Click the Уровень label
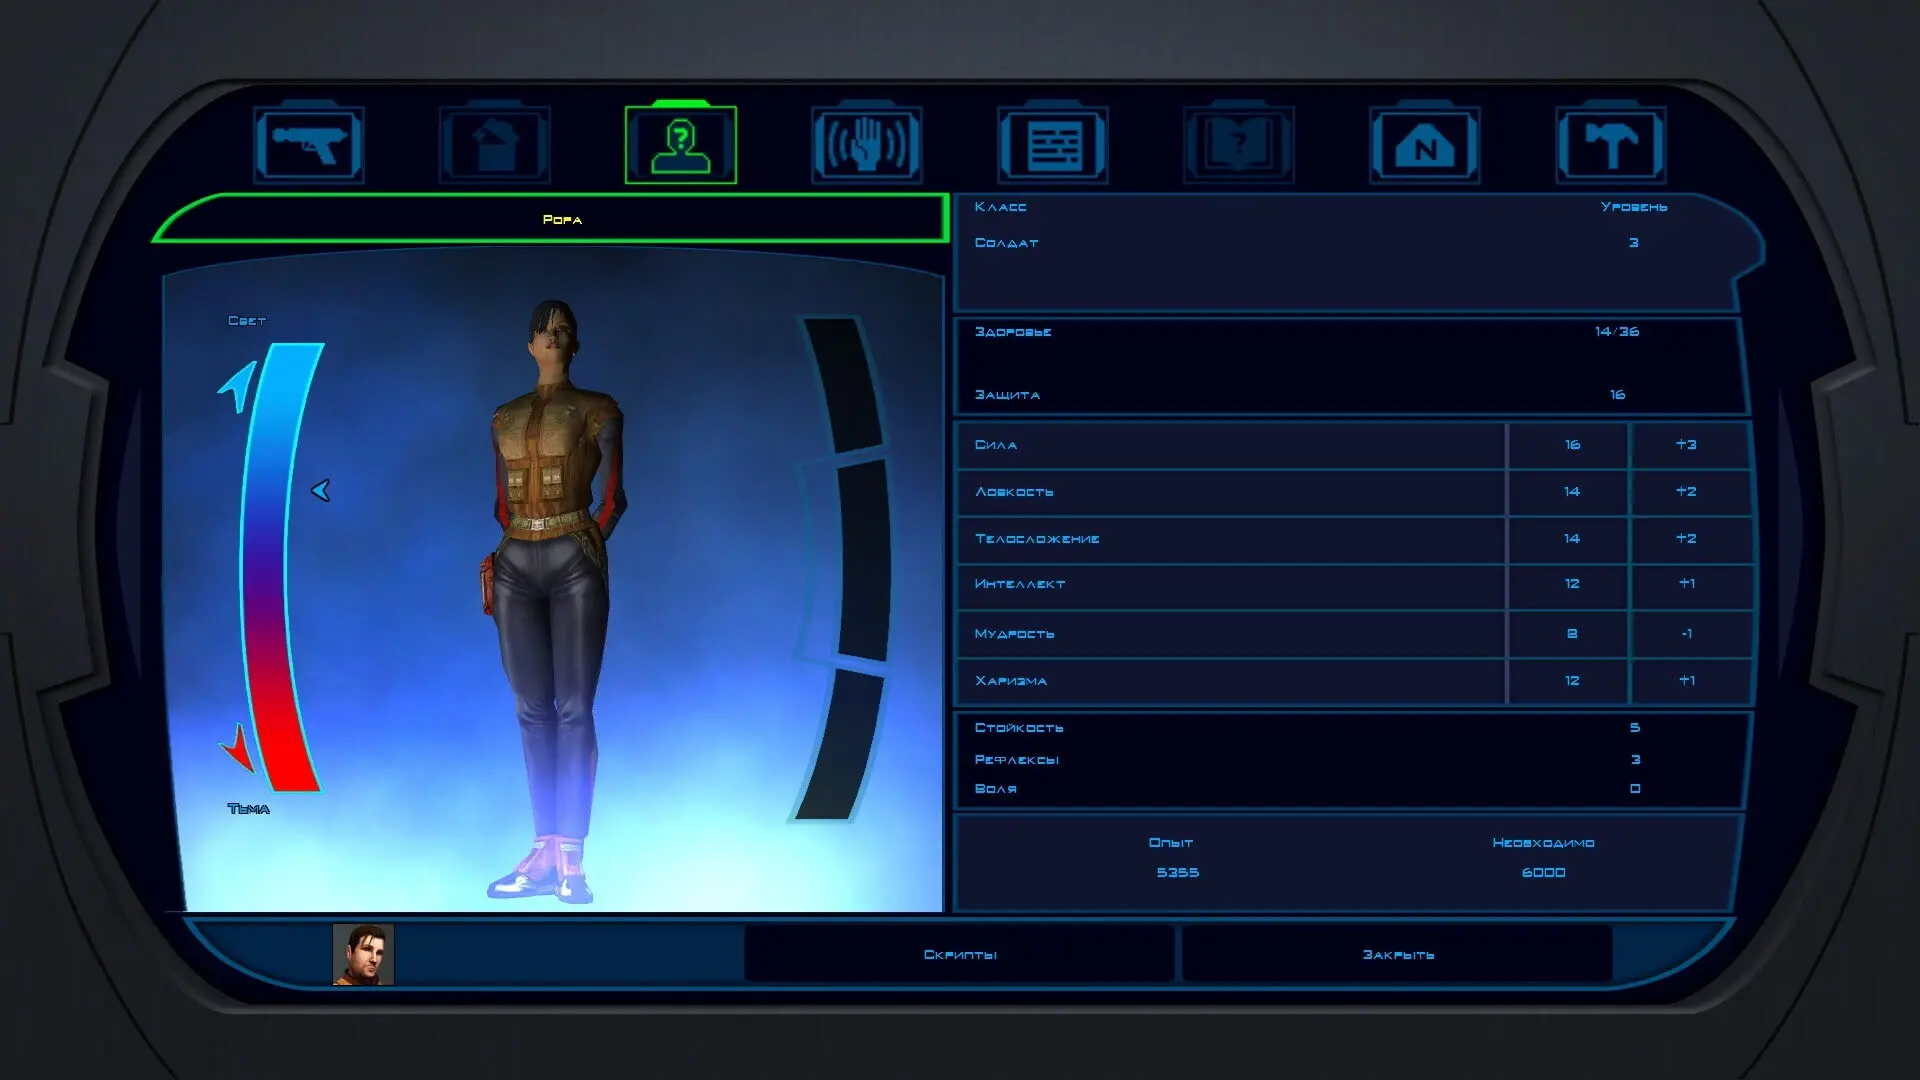This screenshot has height=1080, width=1920. 1633,207
